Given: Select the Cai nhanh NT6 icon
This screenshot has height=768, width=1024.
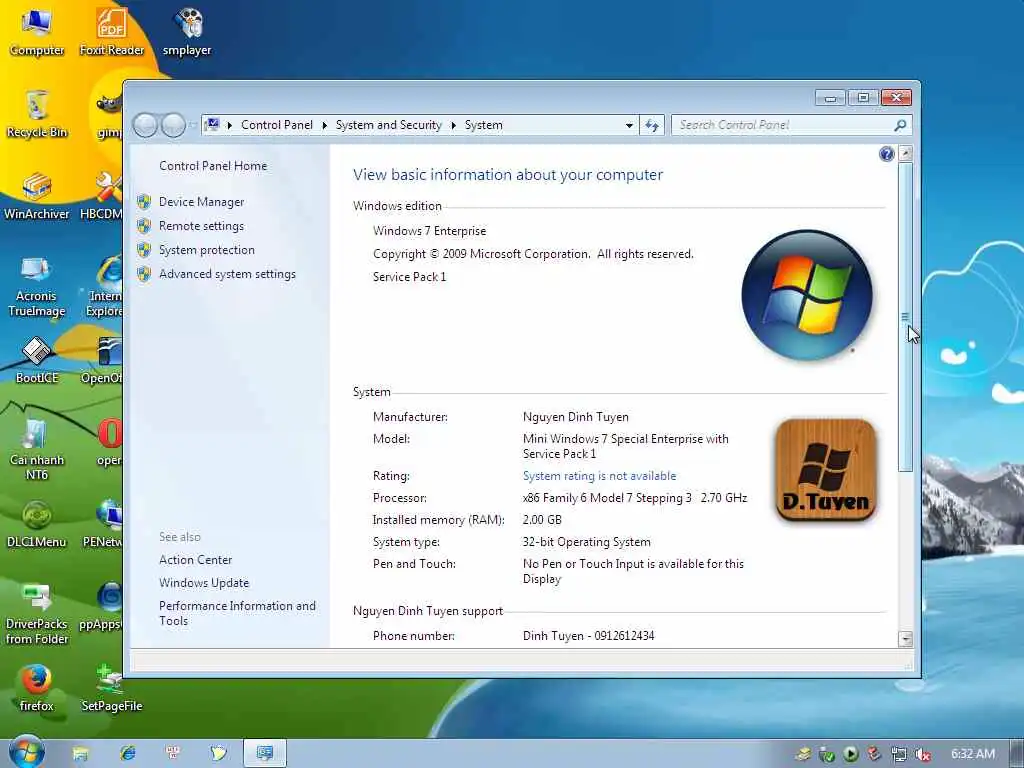Looking at the screenshot, I should [37, 449].
